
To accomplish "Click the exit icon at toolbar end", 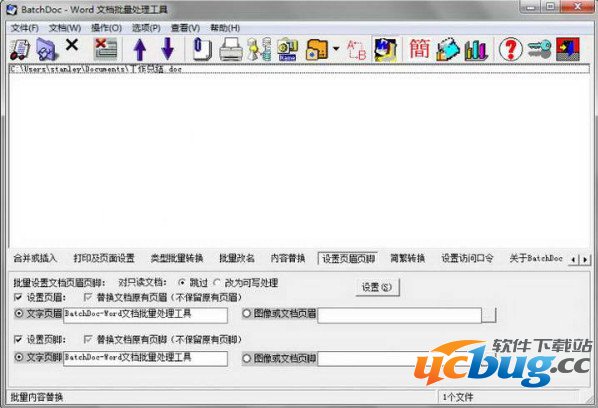I will (x=568, y=49).
